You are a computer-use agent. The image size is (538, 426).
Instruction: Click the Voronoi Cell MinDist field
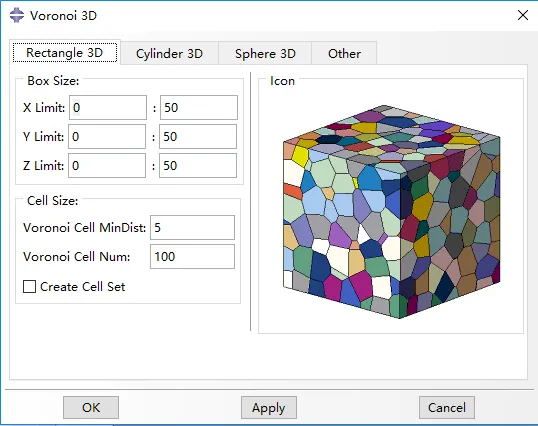pos(192,227)
